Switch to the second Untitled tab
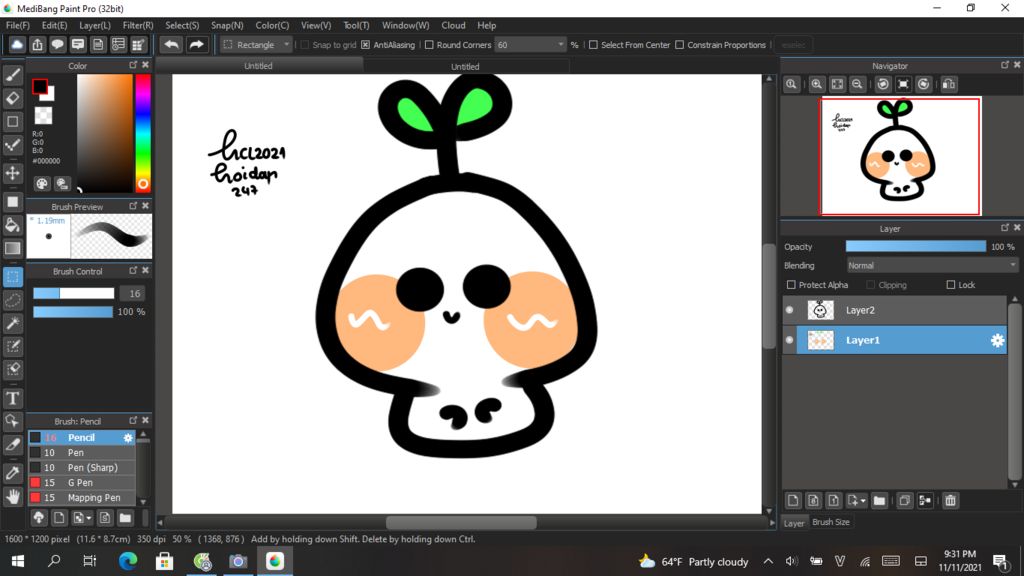 pos(465,67)
